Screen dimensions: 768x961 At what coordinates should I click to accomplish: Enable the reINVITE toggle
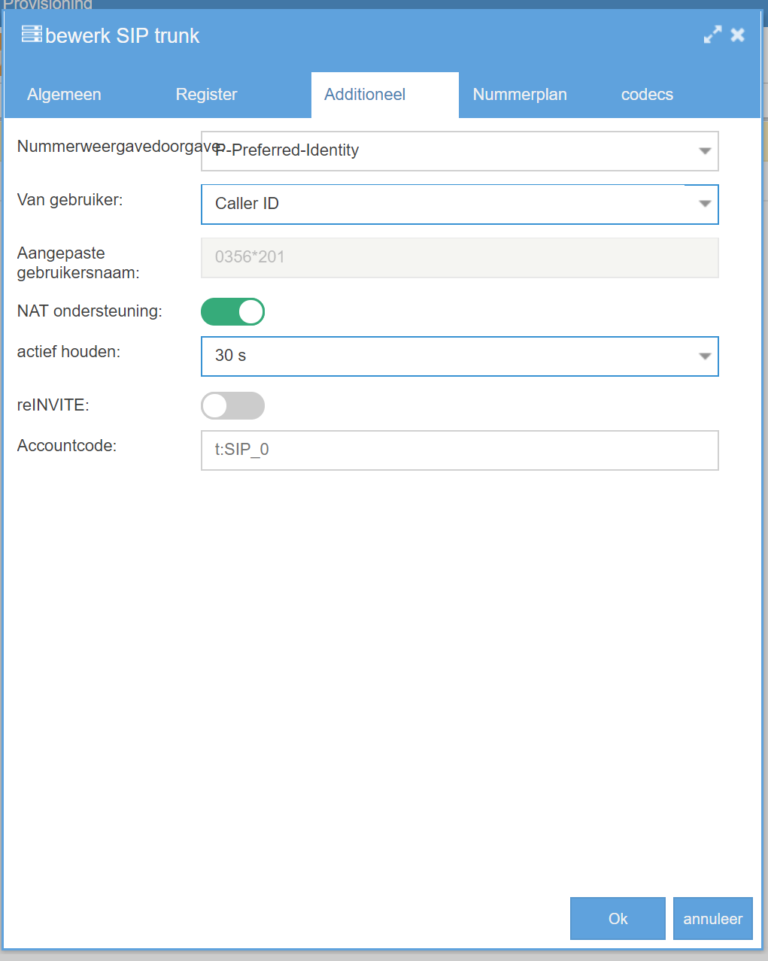(233, 405)
